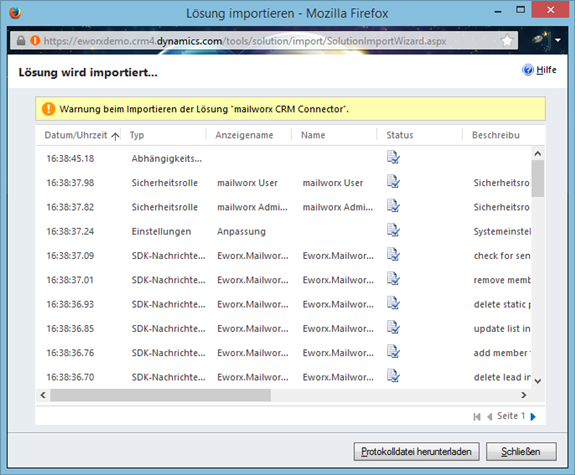Click the horizontal scrollbar thumb

[161, 395]
